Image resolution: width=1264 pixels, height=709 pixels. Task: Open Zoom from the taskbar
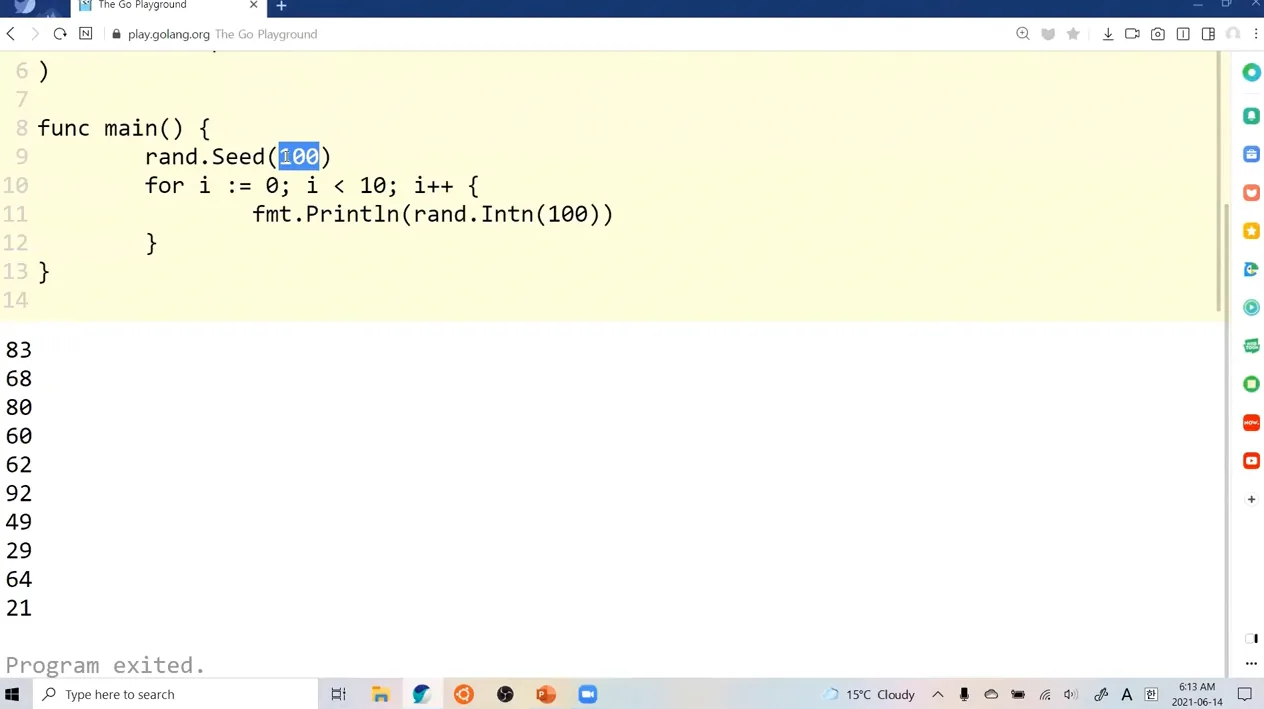click(588, 694)
